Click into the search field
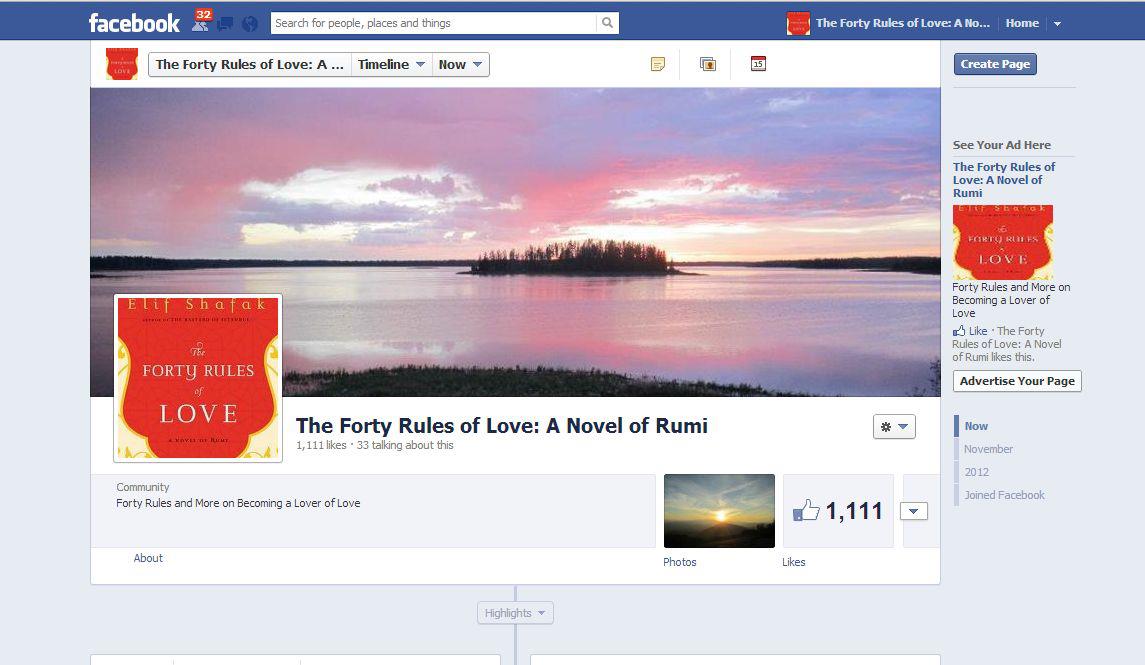This screenshot has height=665, width=1145. (x=433, y=23)
